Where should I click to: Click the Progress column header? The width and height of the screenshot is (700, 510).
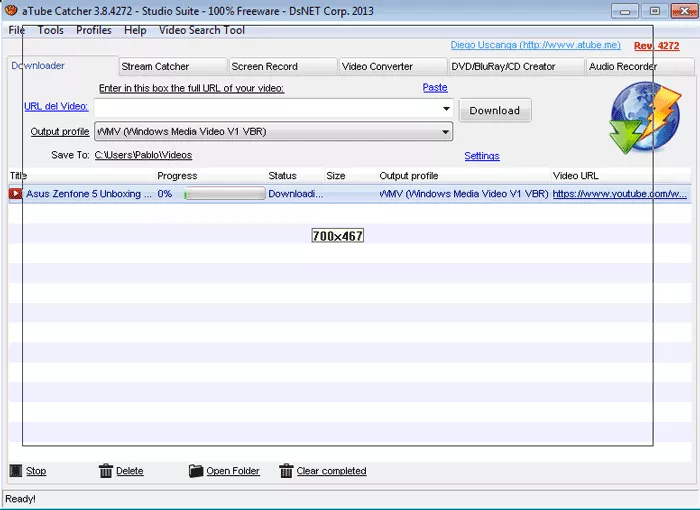tap(211, 176)
